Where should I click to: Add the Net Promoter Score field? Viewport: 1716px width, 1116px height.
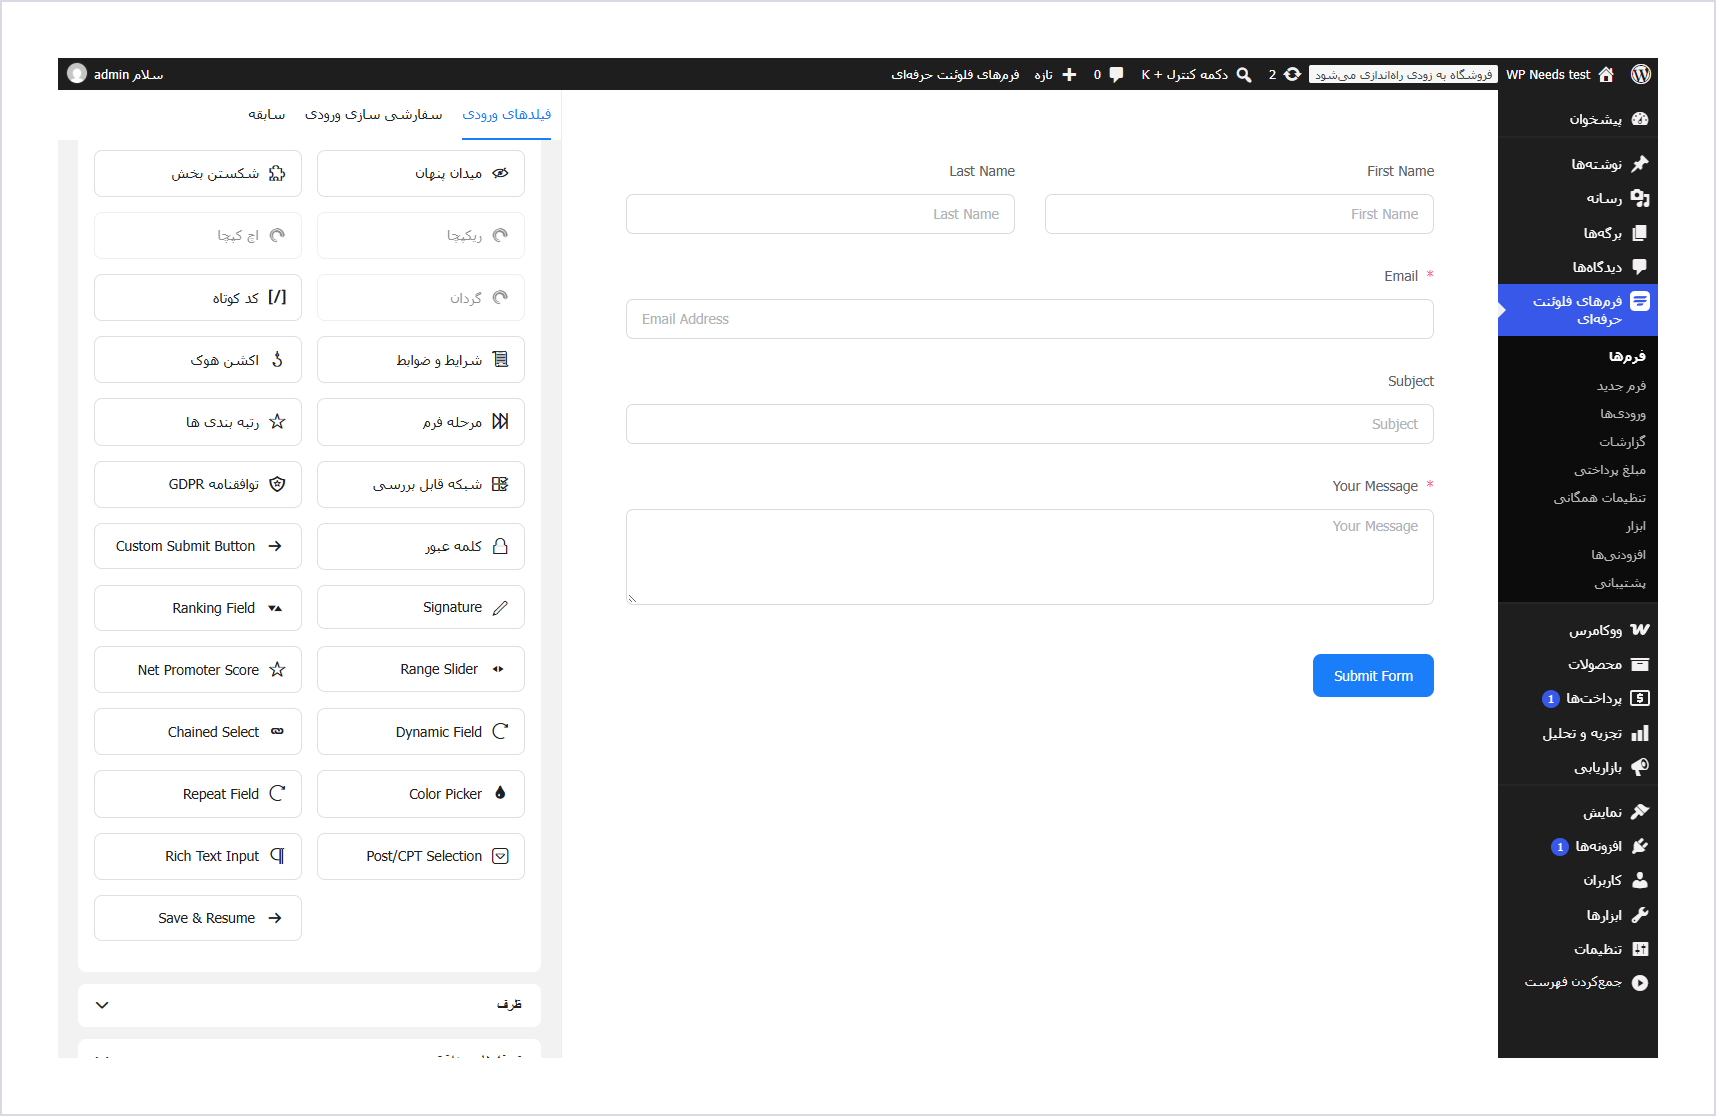[x=198, y=669]
